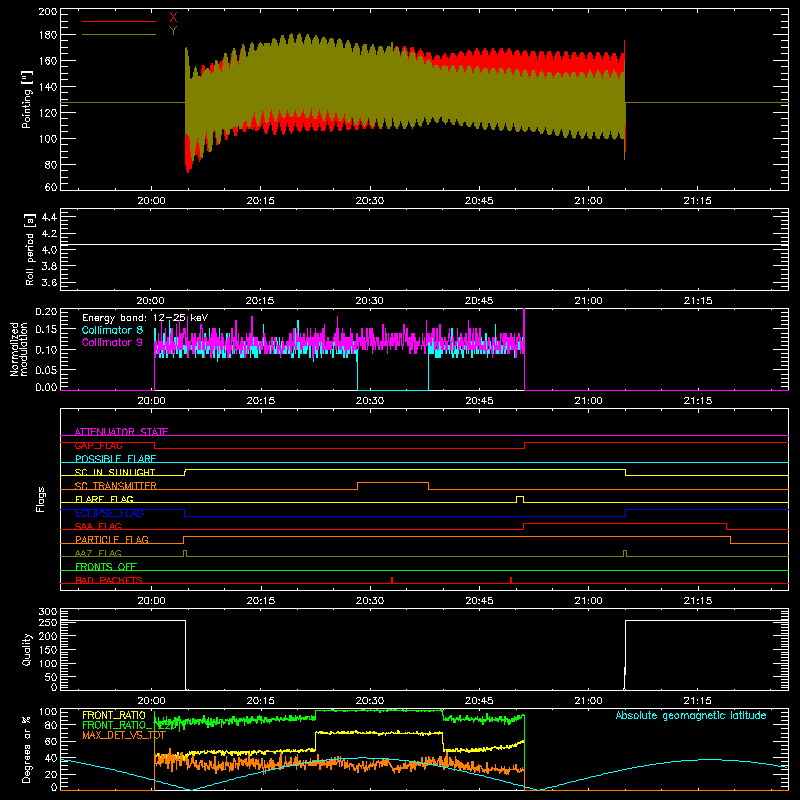The height and width of the screenshot is (800, 800).
Task: Click the BAD_PACKETS tick near 20:33
Action: click(x=392, y=580)
